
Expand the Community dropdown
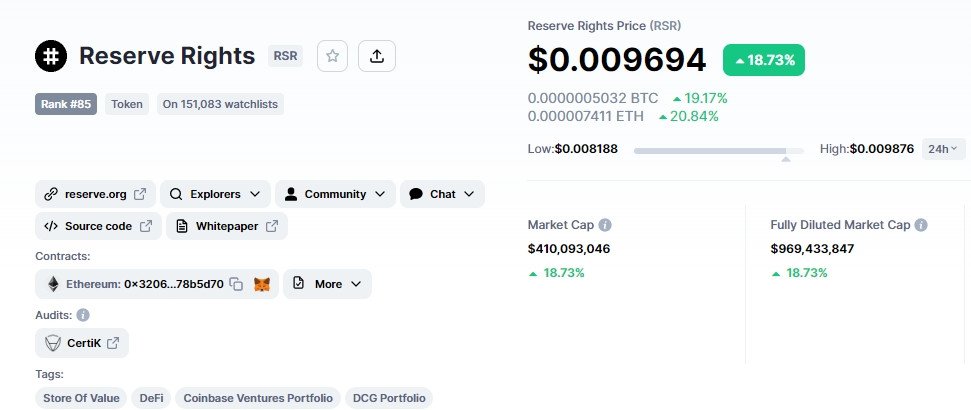point(335,194)
